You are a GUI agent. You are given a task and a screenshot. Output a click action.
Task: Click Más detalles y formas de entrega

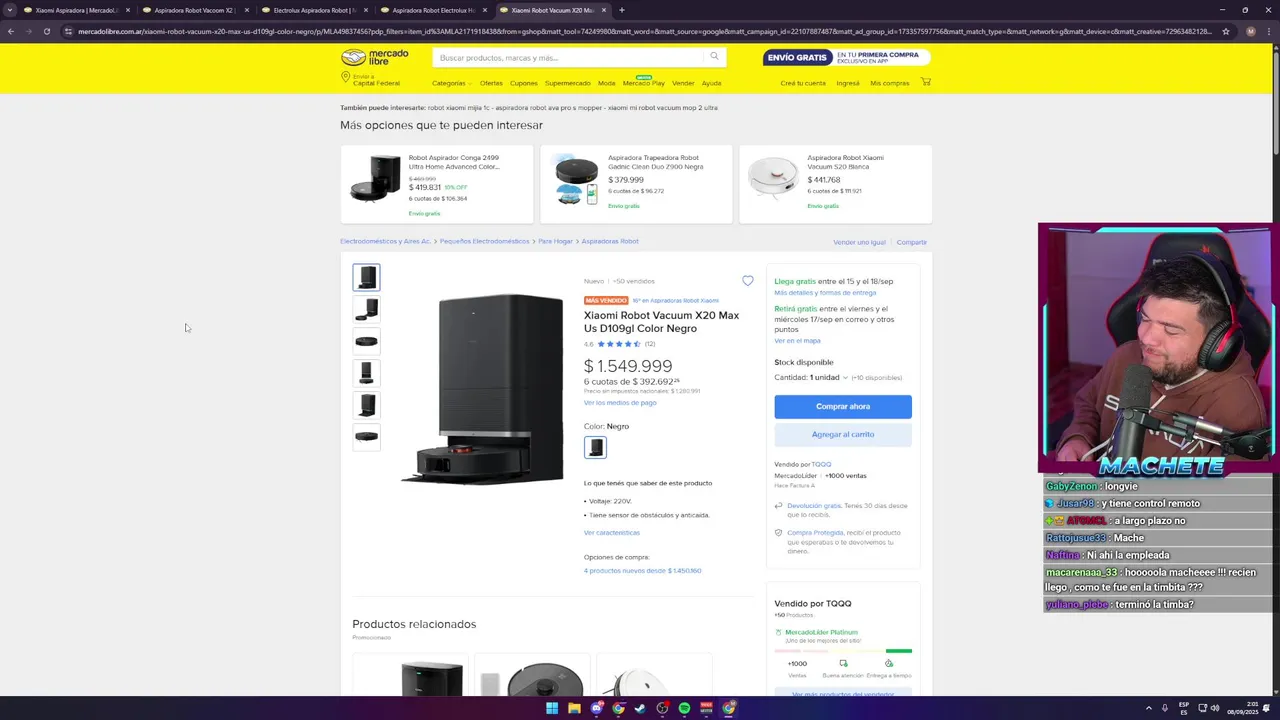pyautogui.click(x=825, y=293)
